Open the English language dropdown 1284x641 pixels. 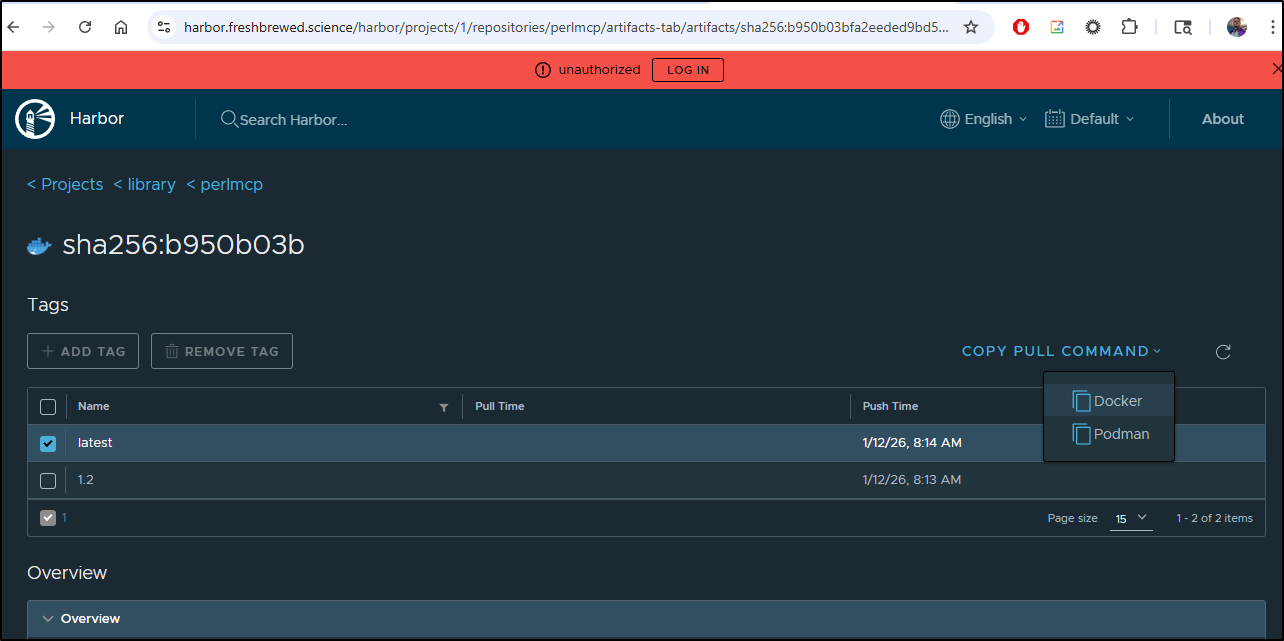point(983,119)
